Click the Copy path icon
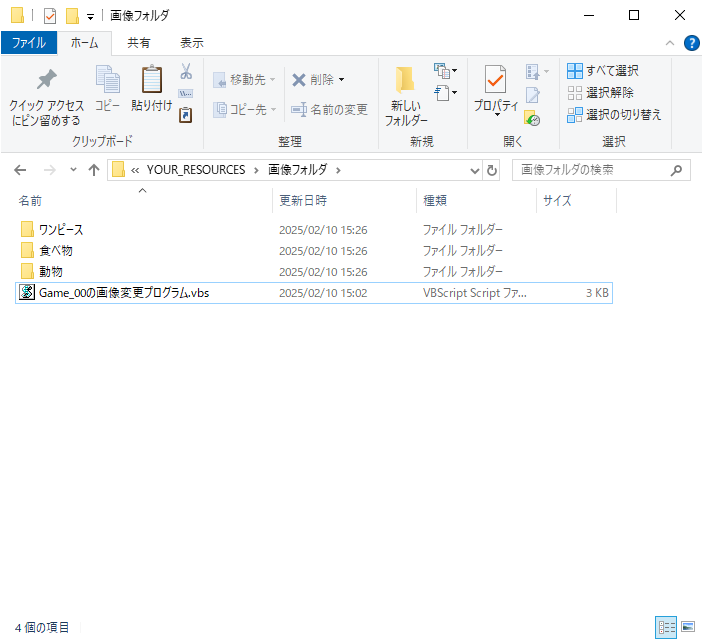702x639 pixels. pyautogui.click(x=185, y=94)
